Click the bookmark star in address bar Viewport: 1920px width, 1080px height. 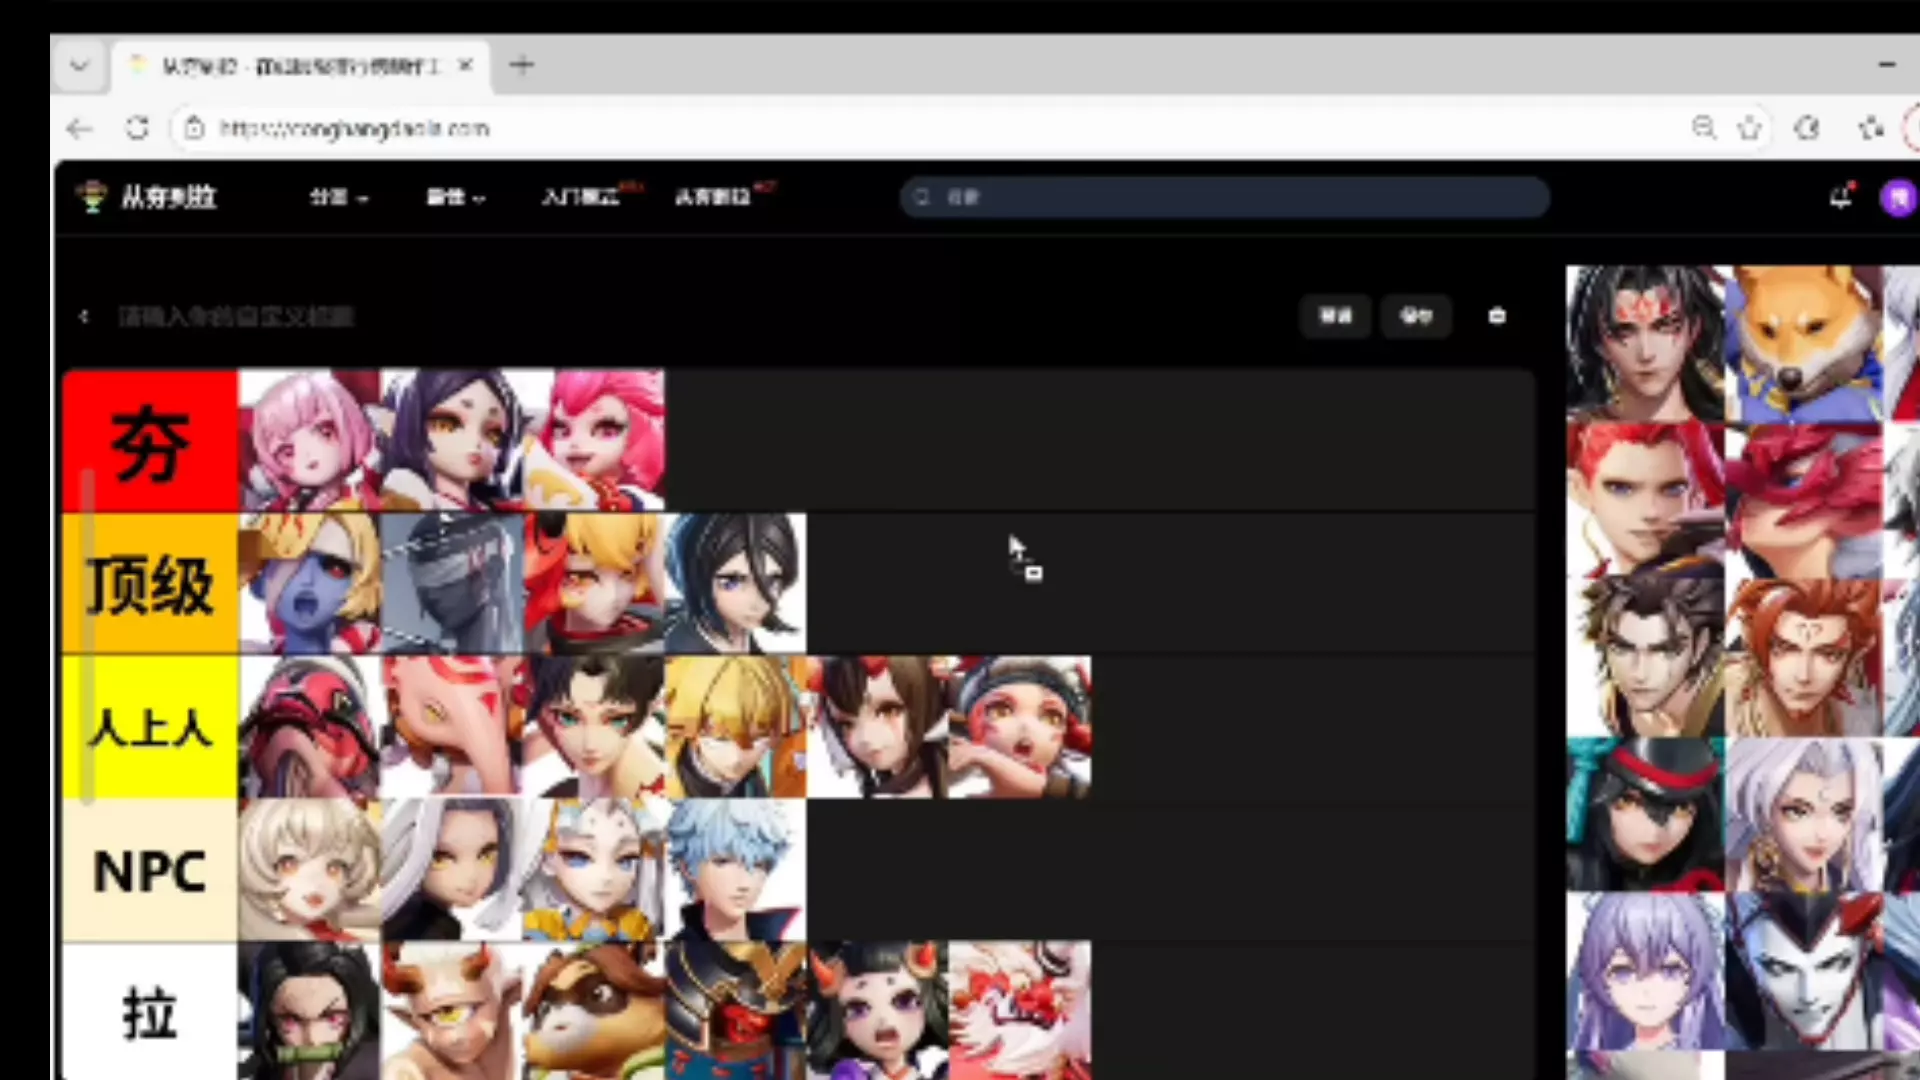[1749, 128]
